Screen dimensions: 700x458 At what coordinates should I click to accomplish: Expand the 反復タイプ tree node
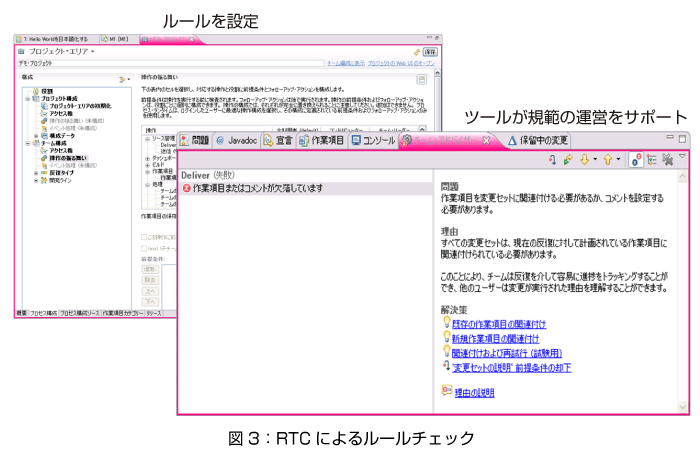pyautogui.click(x=36, y=173)
